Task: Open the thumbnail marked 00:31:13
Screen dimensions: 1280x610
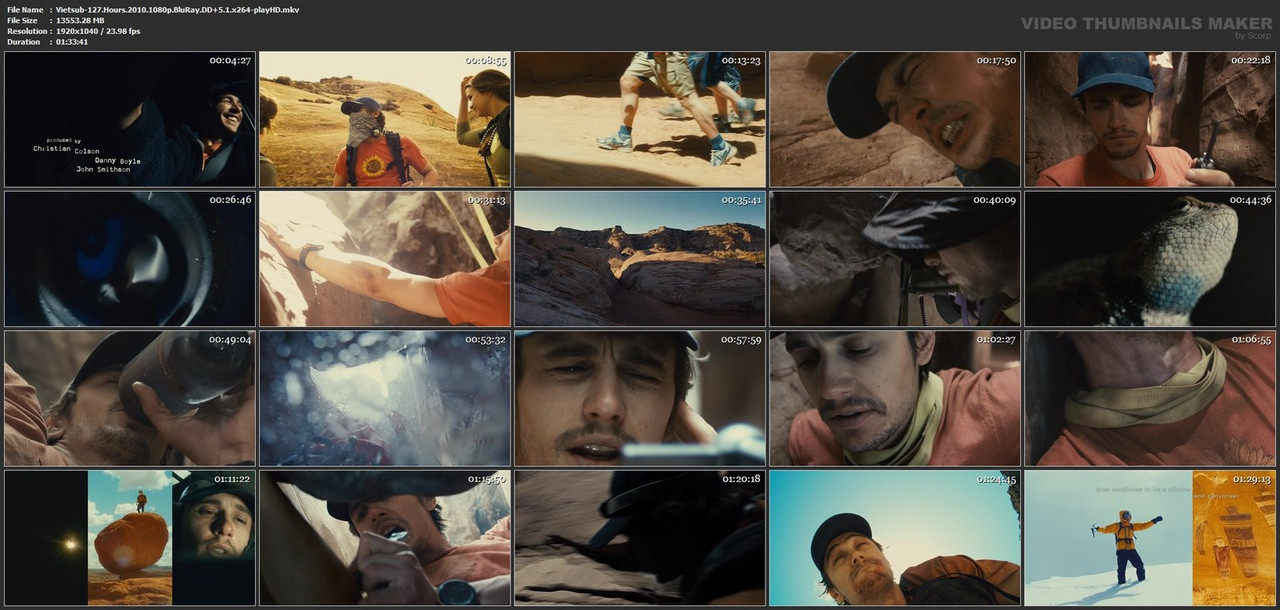Action: coord(385,259)
